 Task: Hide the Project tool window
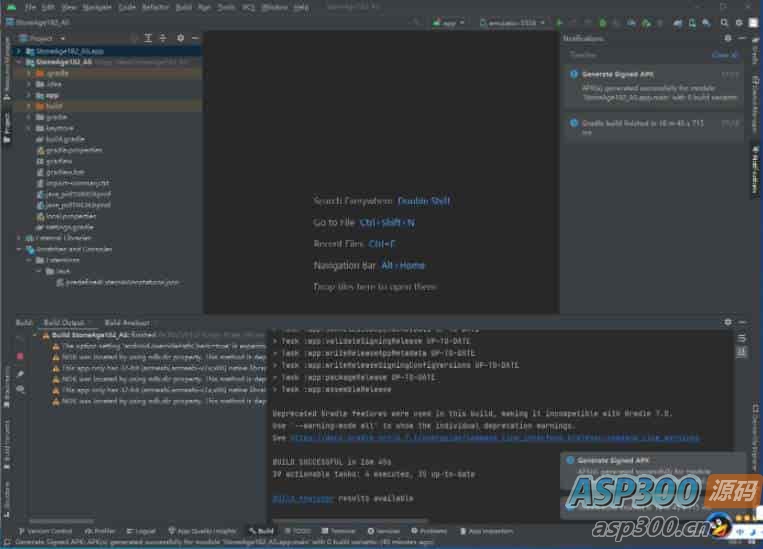pos(196,38)
